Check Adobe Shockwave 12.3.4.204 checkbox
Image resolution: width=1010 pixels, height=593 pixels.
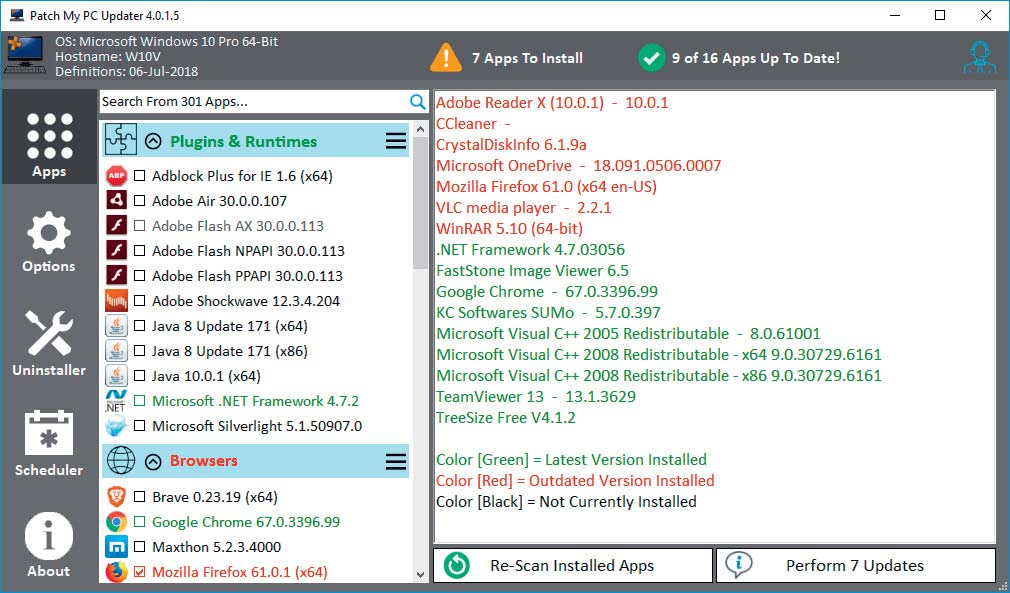[x=139, y=301]
